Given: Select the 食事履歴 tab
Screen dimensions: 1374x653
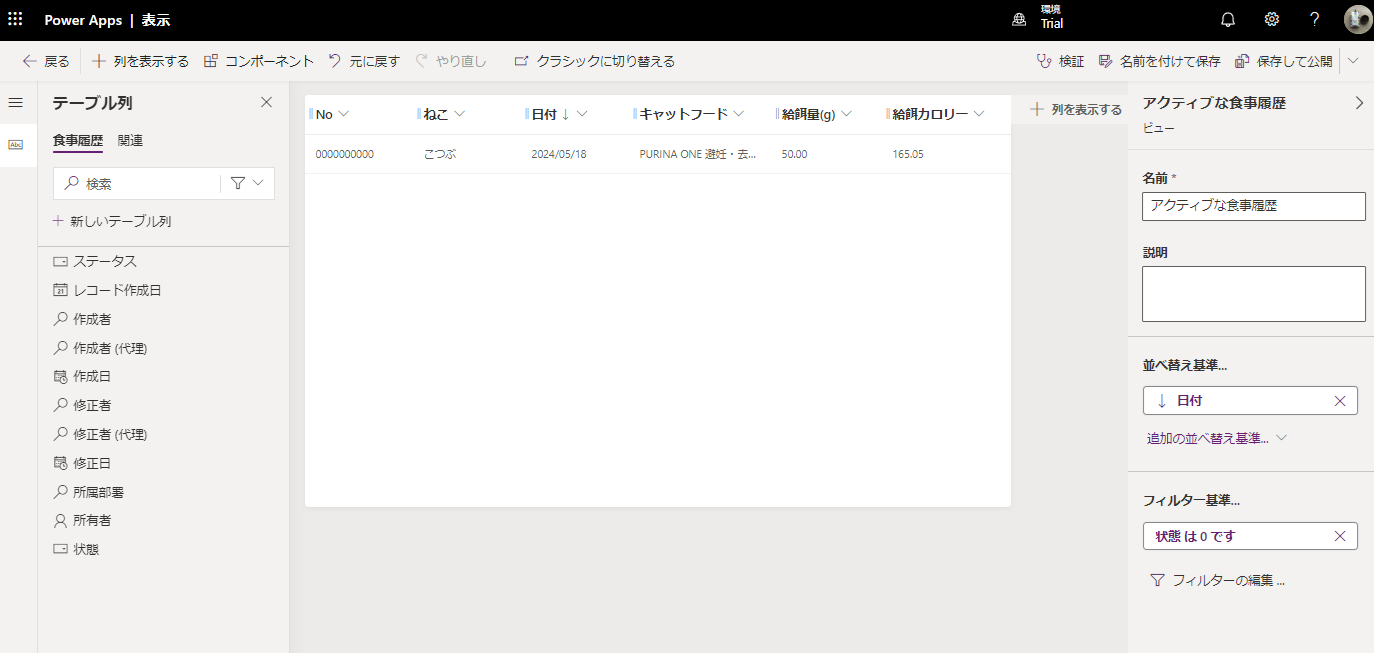Looking at the screenshot, I should [x=77, y=141].
